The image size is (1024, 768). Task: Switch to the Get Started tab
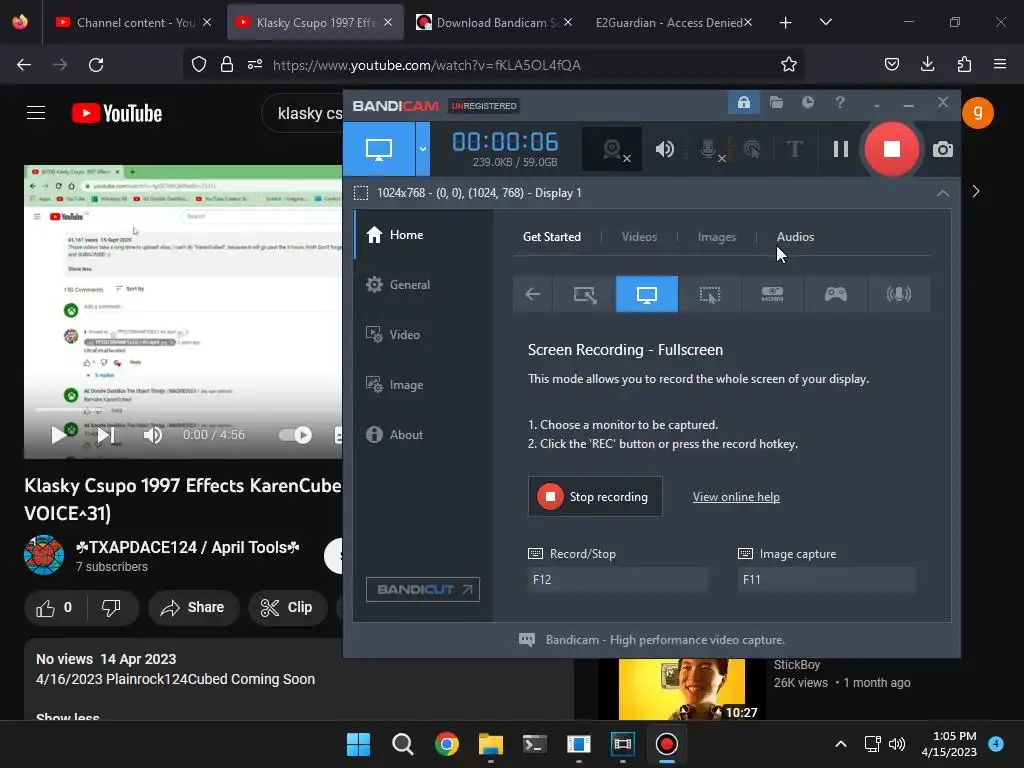[552, 236]
